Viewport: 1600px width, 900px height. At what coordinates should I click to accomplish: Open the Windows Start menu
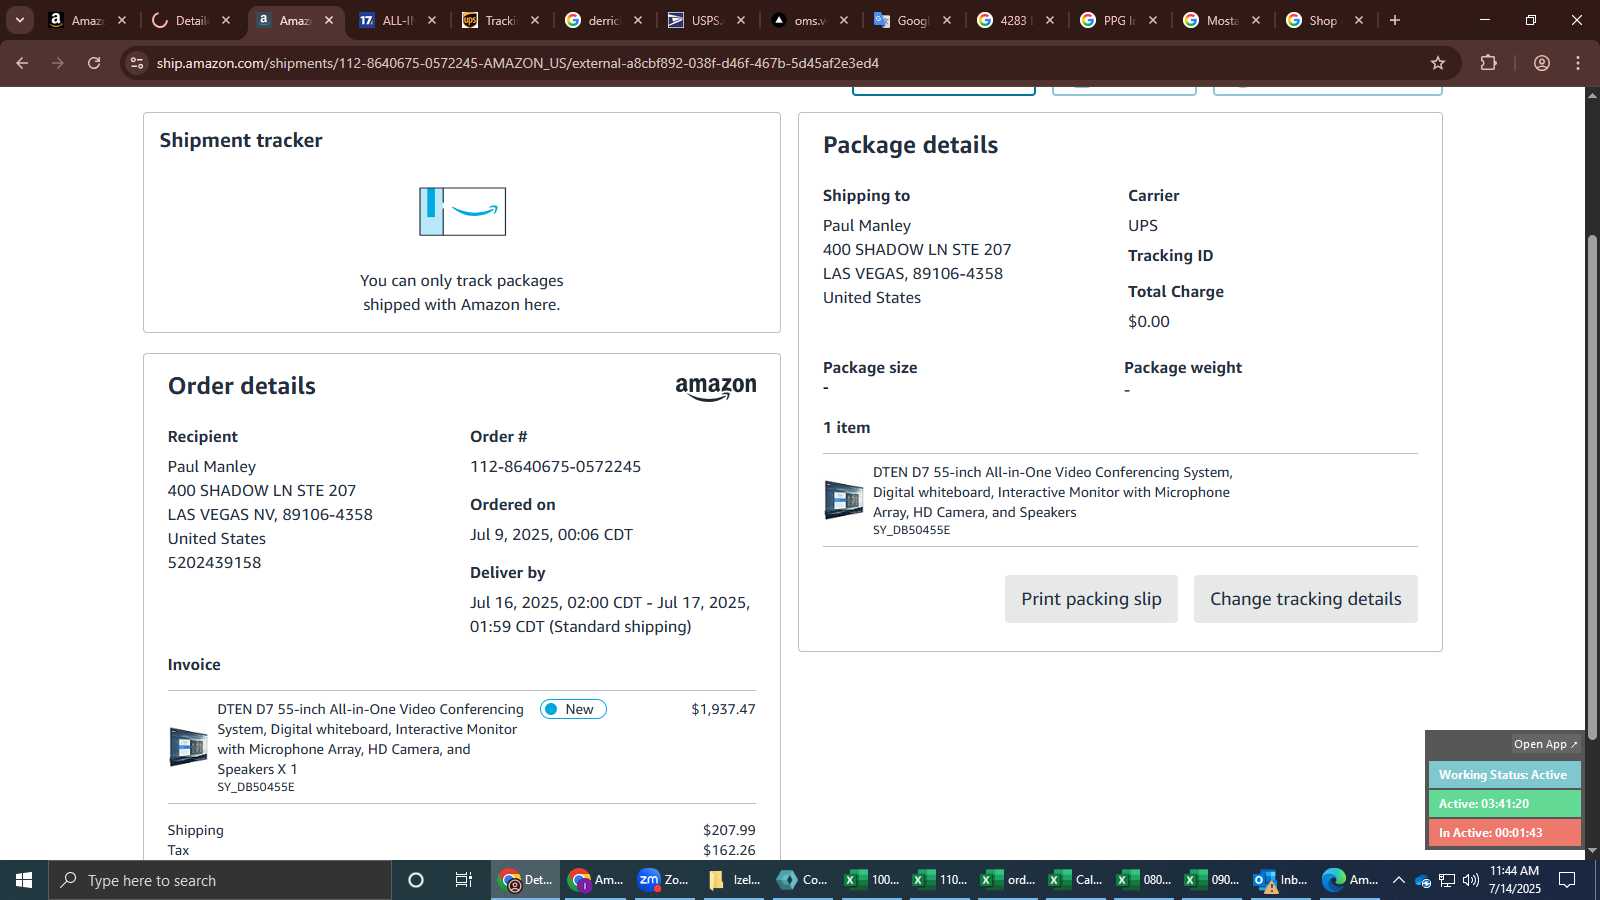click(x=24, y=880)
